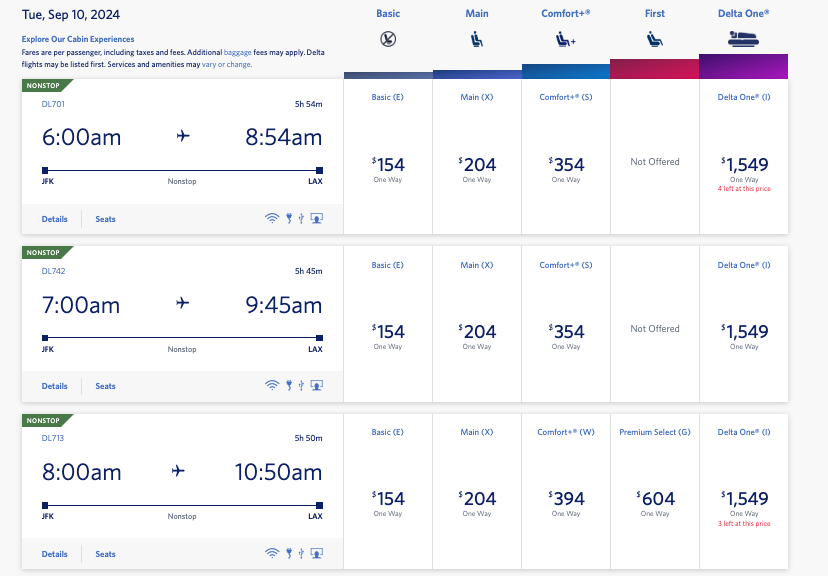Select the $154 Basic fare for DL701
This screenshot has height=576, width=828.
coord(388,166)
